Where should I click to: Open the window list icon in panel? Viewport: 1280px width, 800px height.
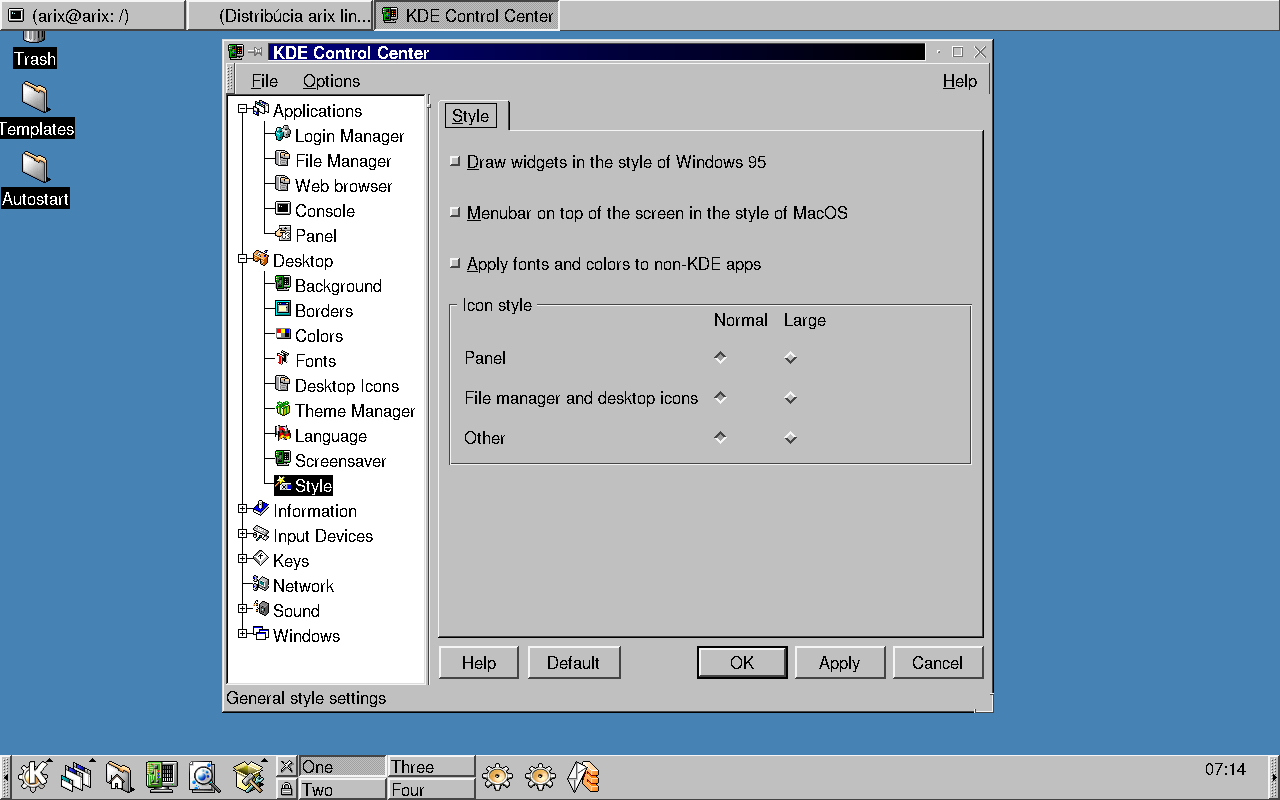pos(77,776)
